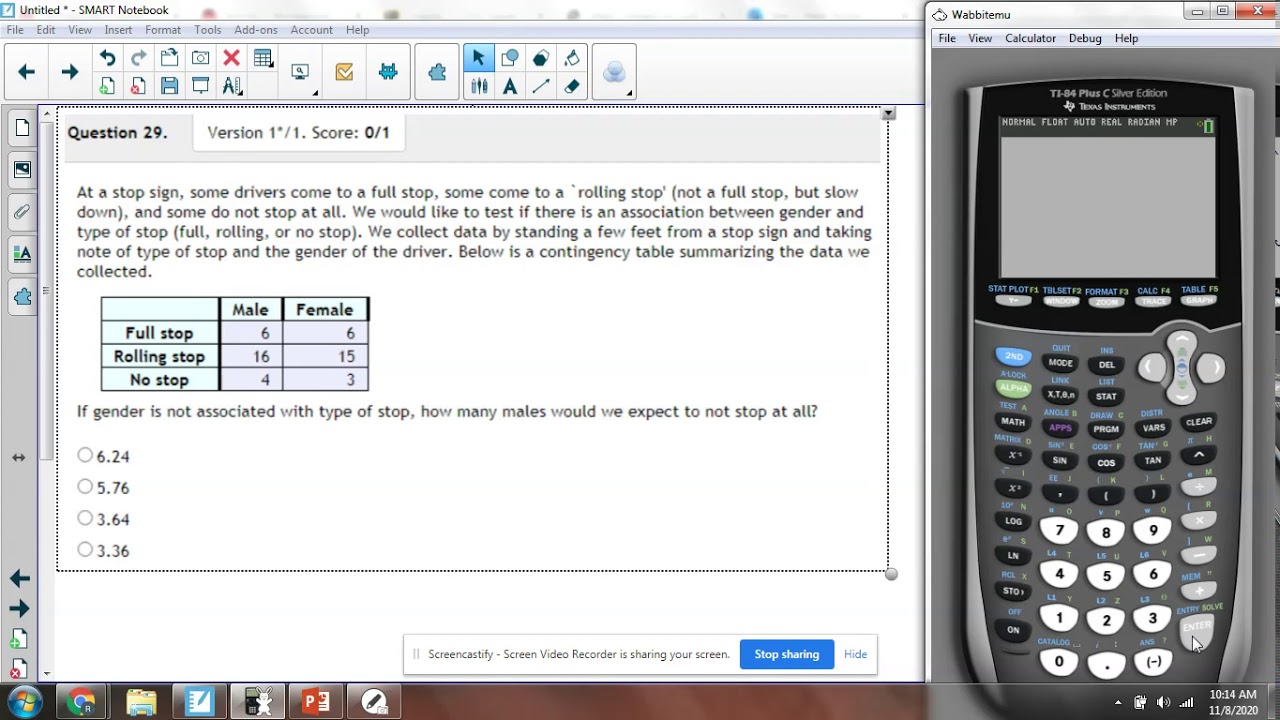Open the question object's menu arrow
The width and height of the screenshot is (1280, 720).
pos(888,114)
